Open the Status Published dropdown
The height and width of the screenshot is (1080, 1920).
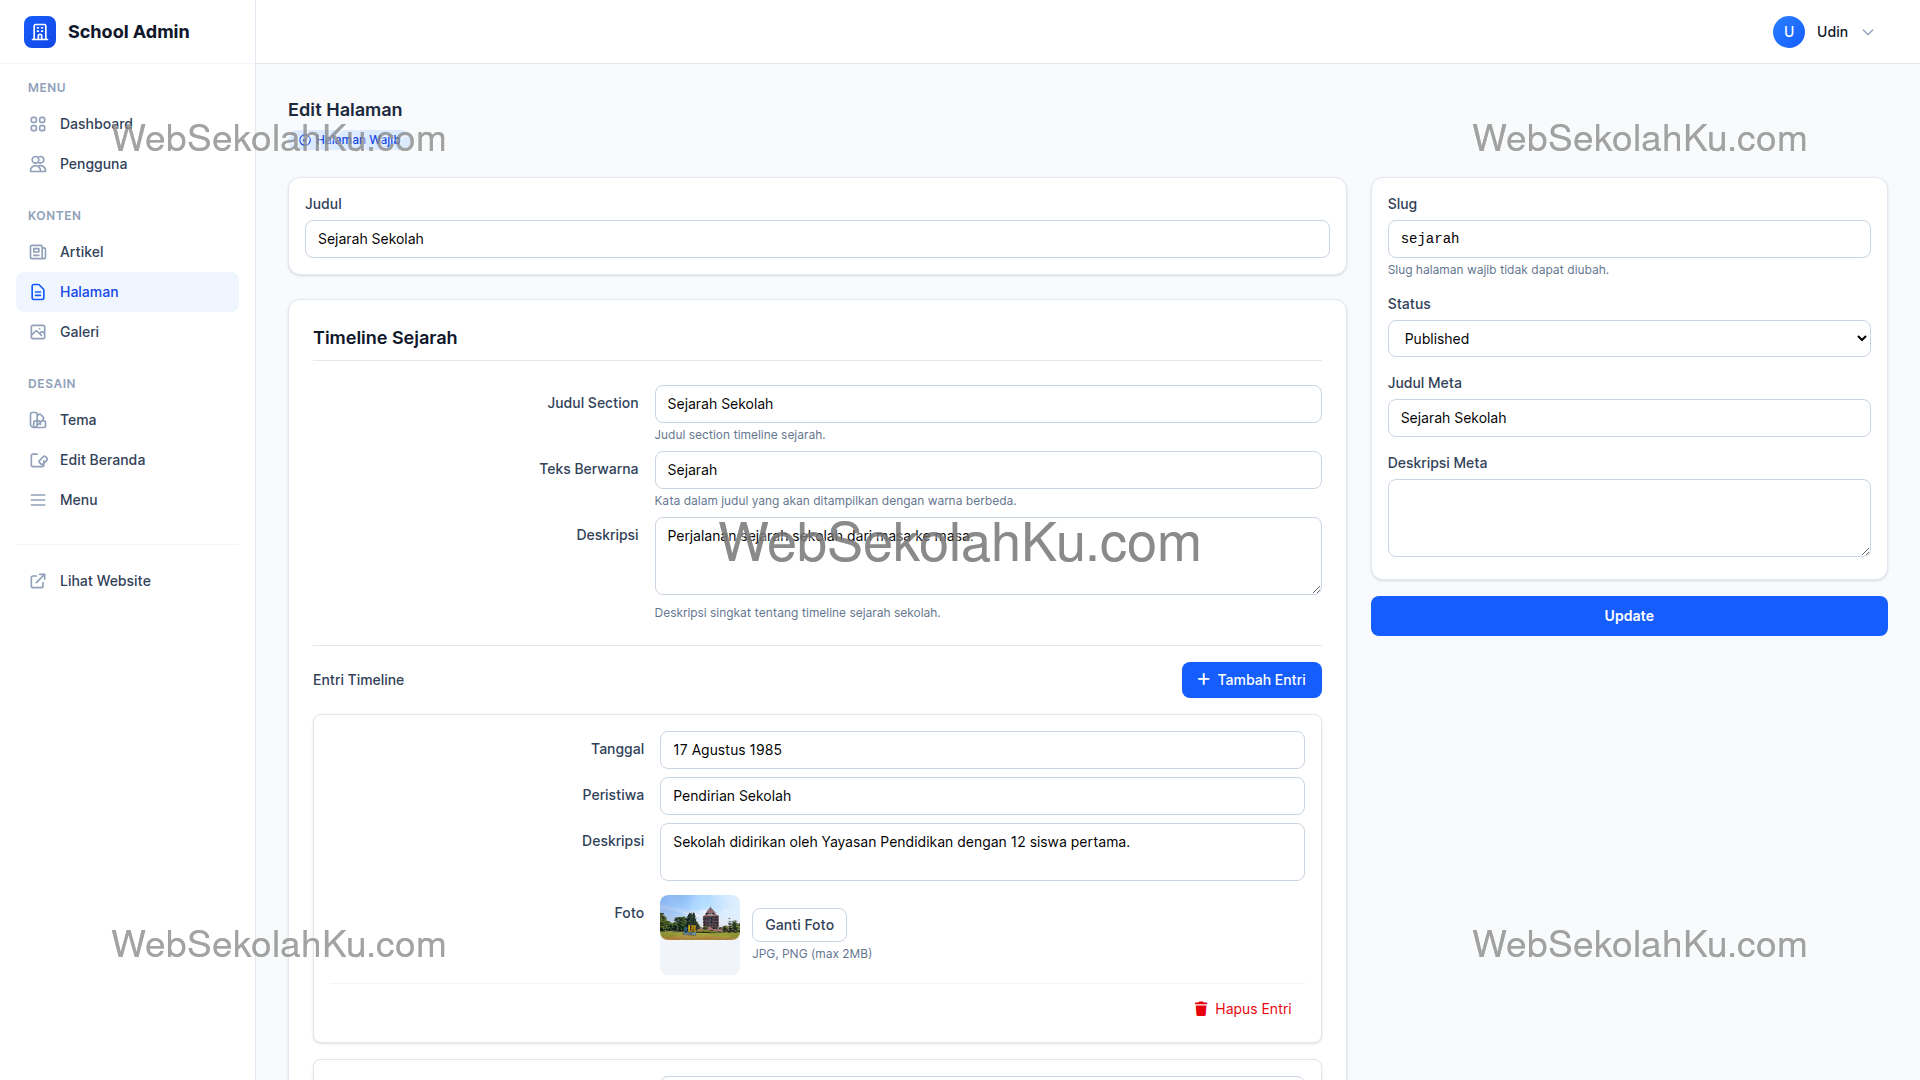(1629, 339)
